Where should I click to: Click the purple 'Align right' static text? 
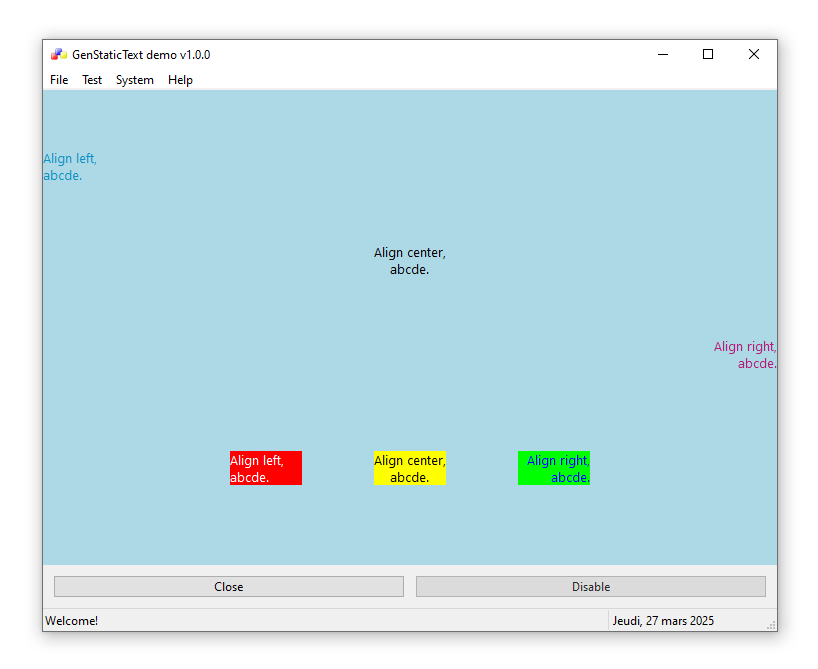745,355
